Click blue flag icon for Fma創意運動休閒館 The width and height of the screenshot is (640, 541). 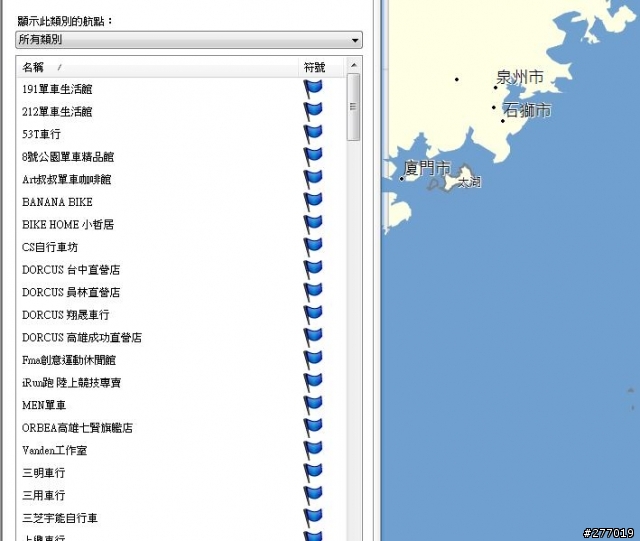point(313,360)
